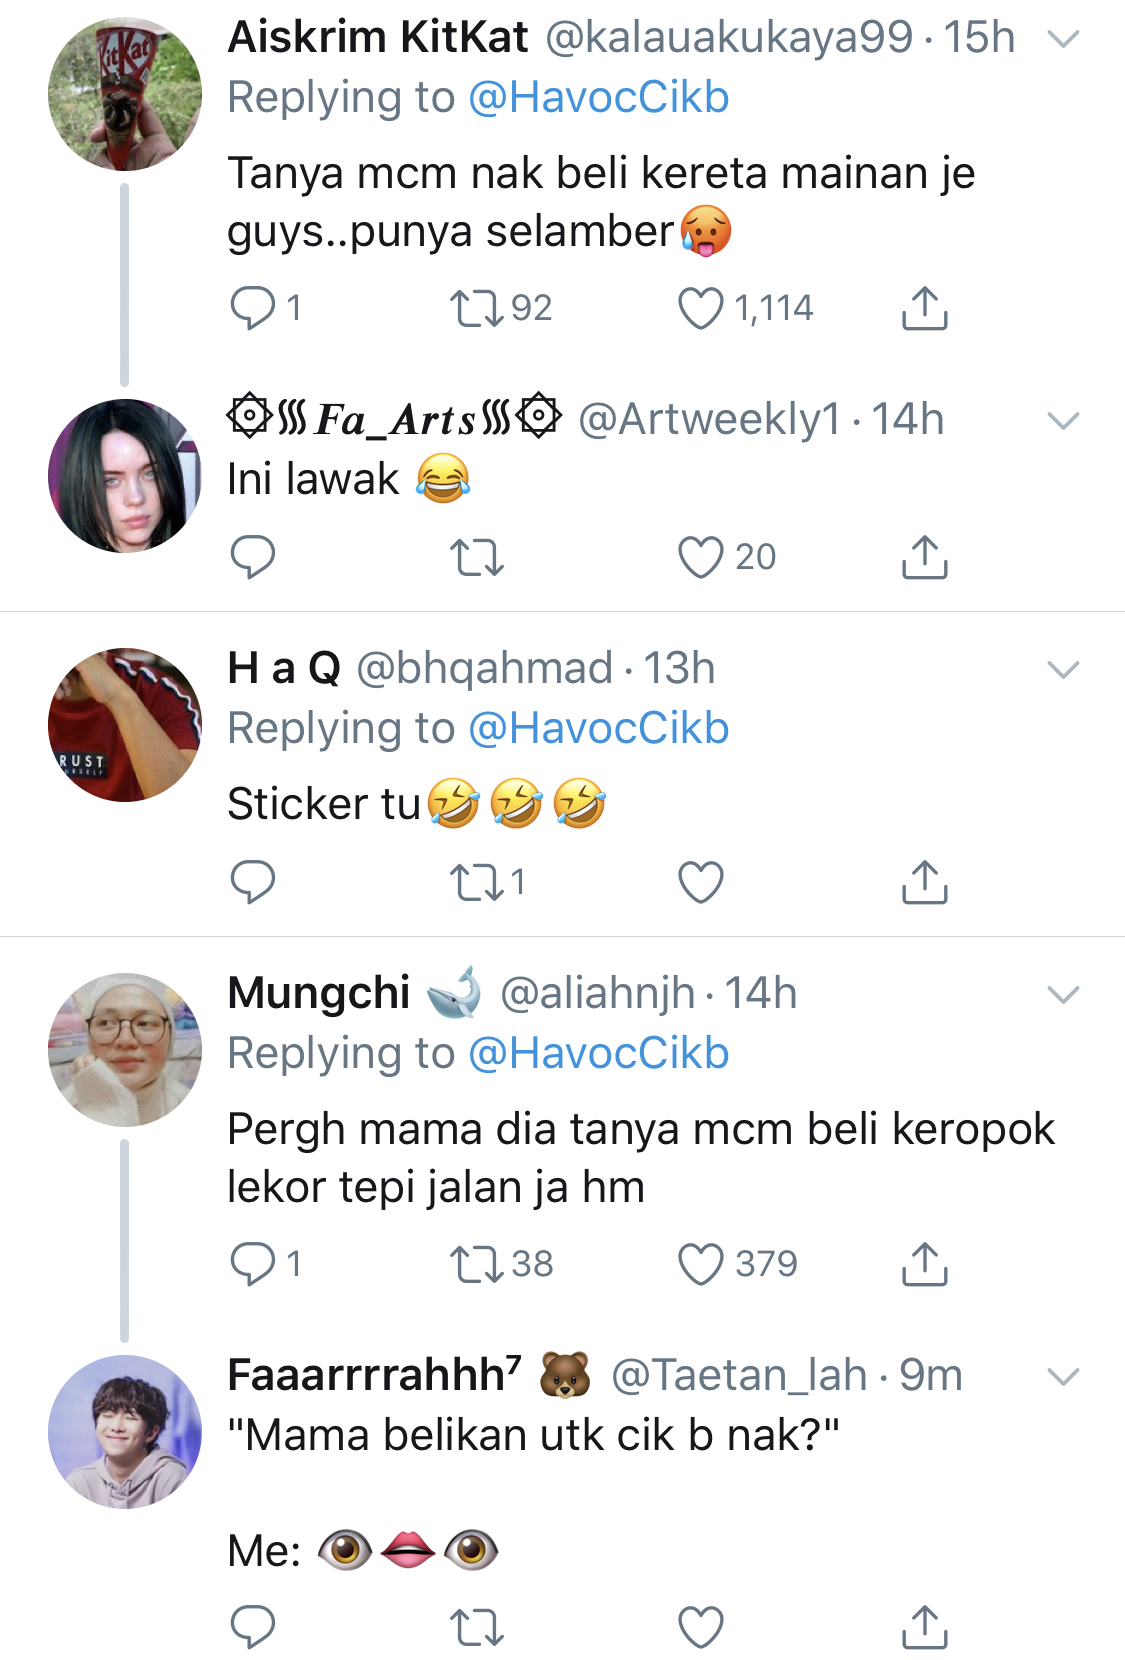Open the H a Q username profile
The height and width of the screenshot is (1660, 1125).
[x=284, y=668]
